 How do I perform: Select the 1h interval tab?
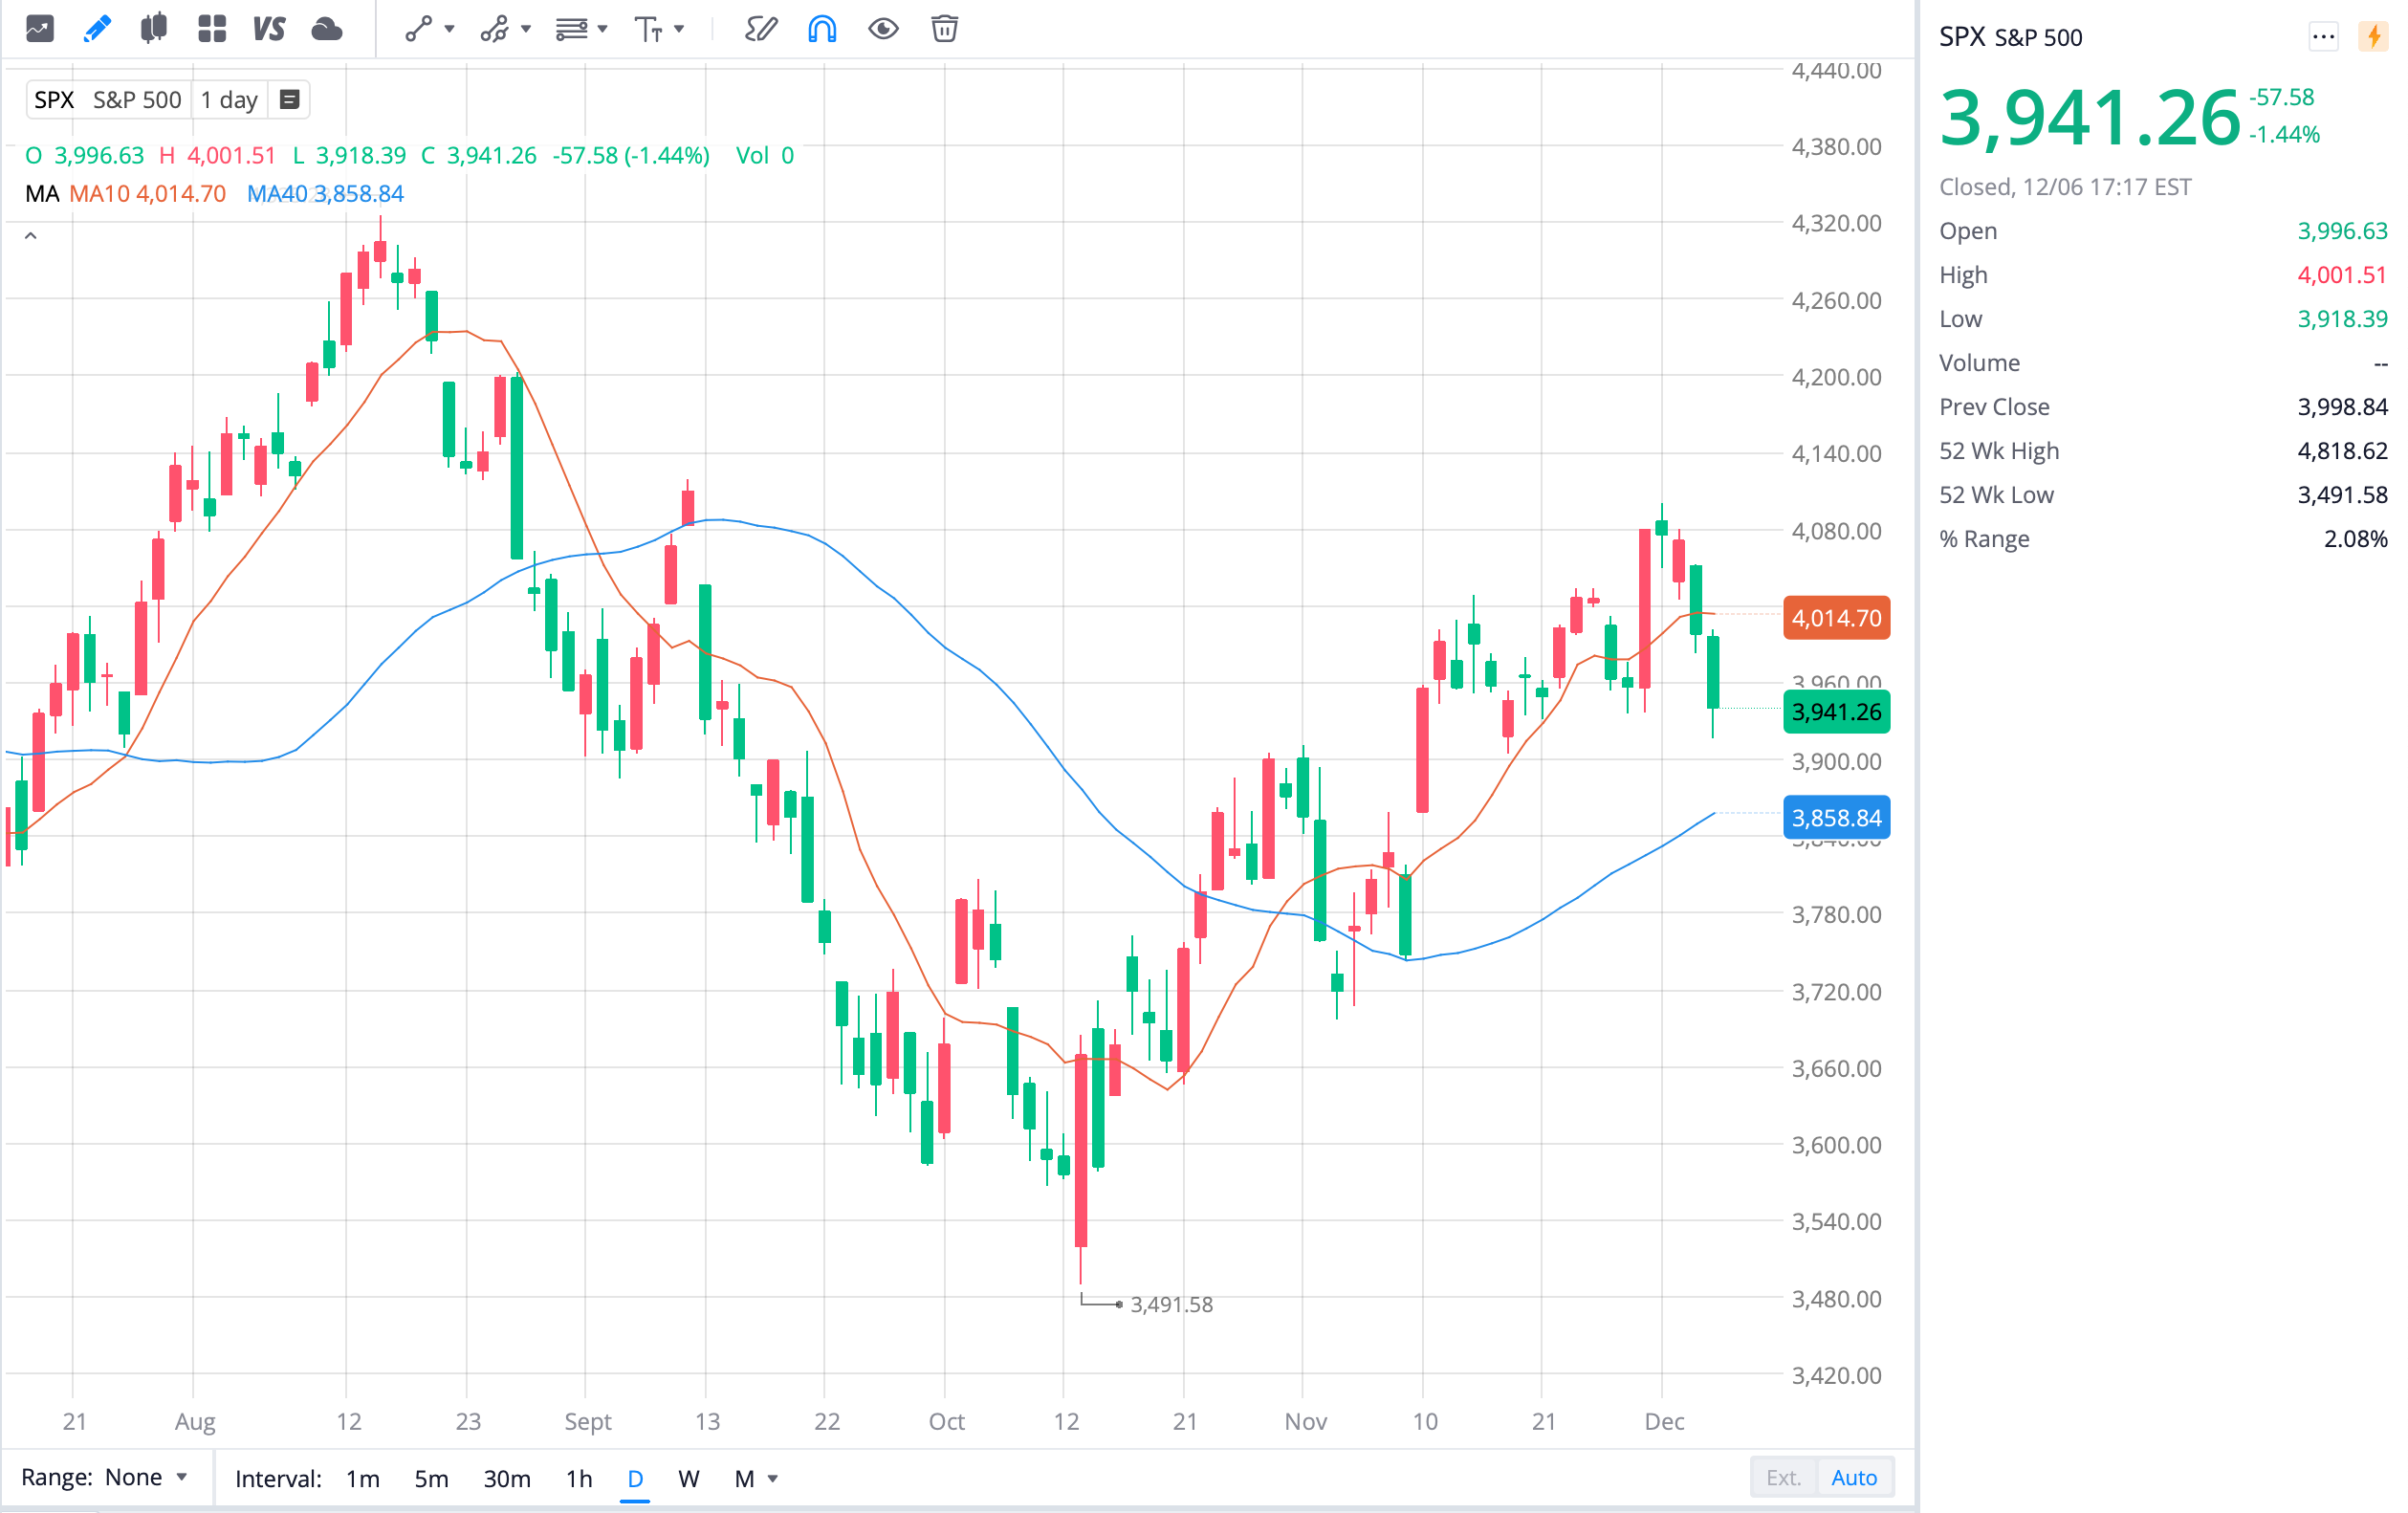tap(578, 1478)
